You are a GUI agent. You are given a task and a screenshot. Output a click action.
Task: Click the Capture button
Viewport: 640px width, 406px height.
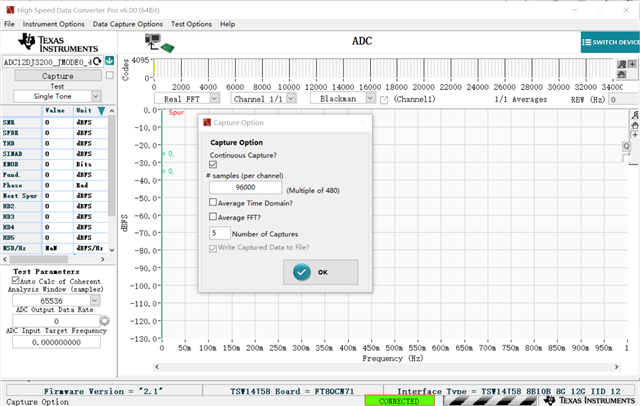[x=58, y=75]
